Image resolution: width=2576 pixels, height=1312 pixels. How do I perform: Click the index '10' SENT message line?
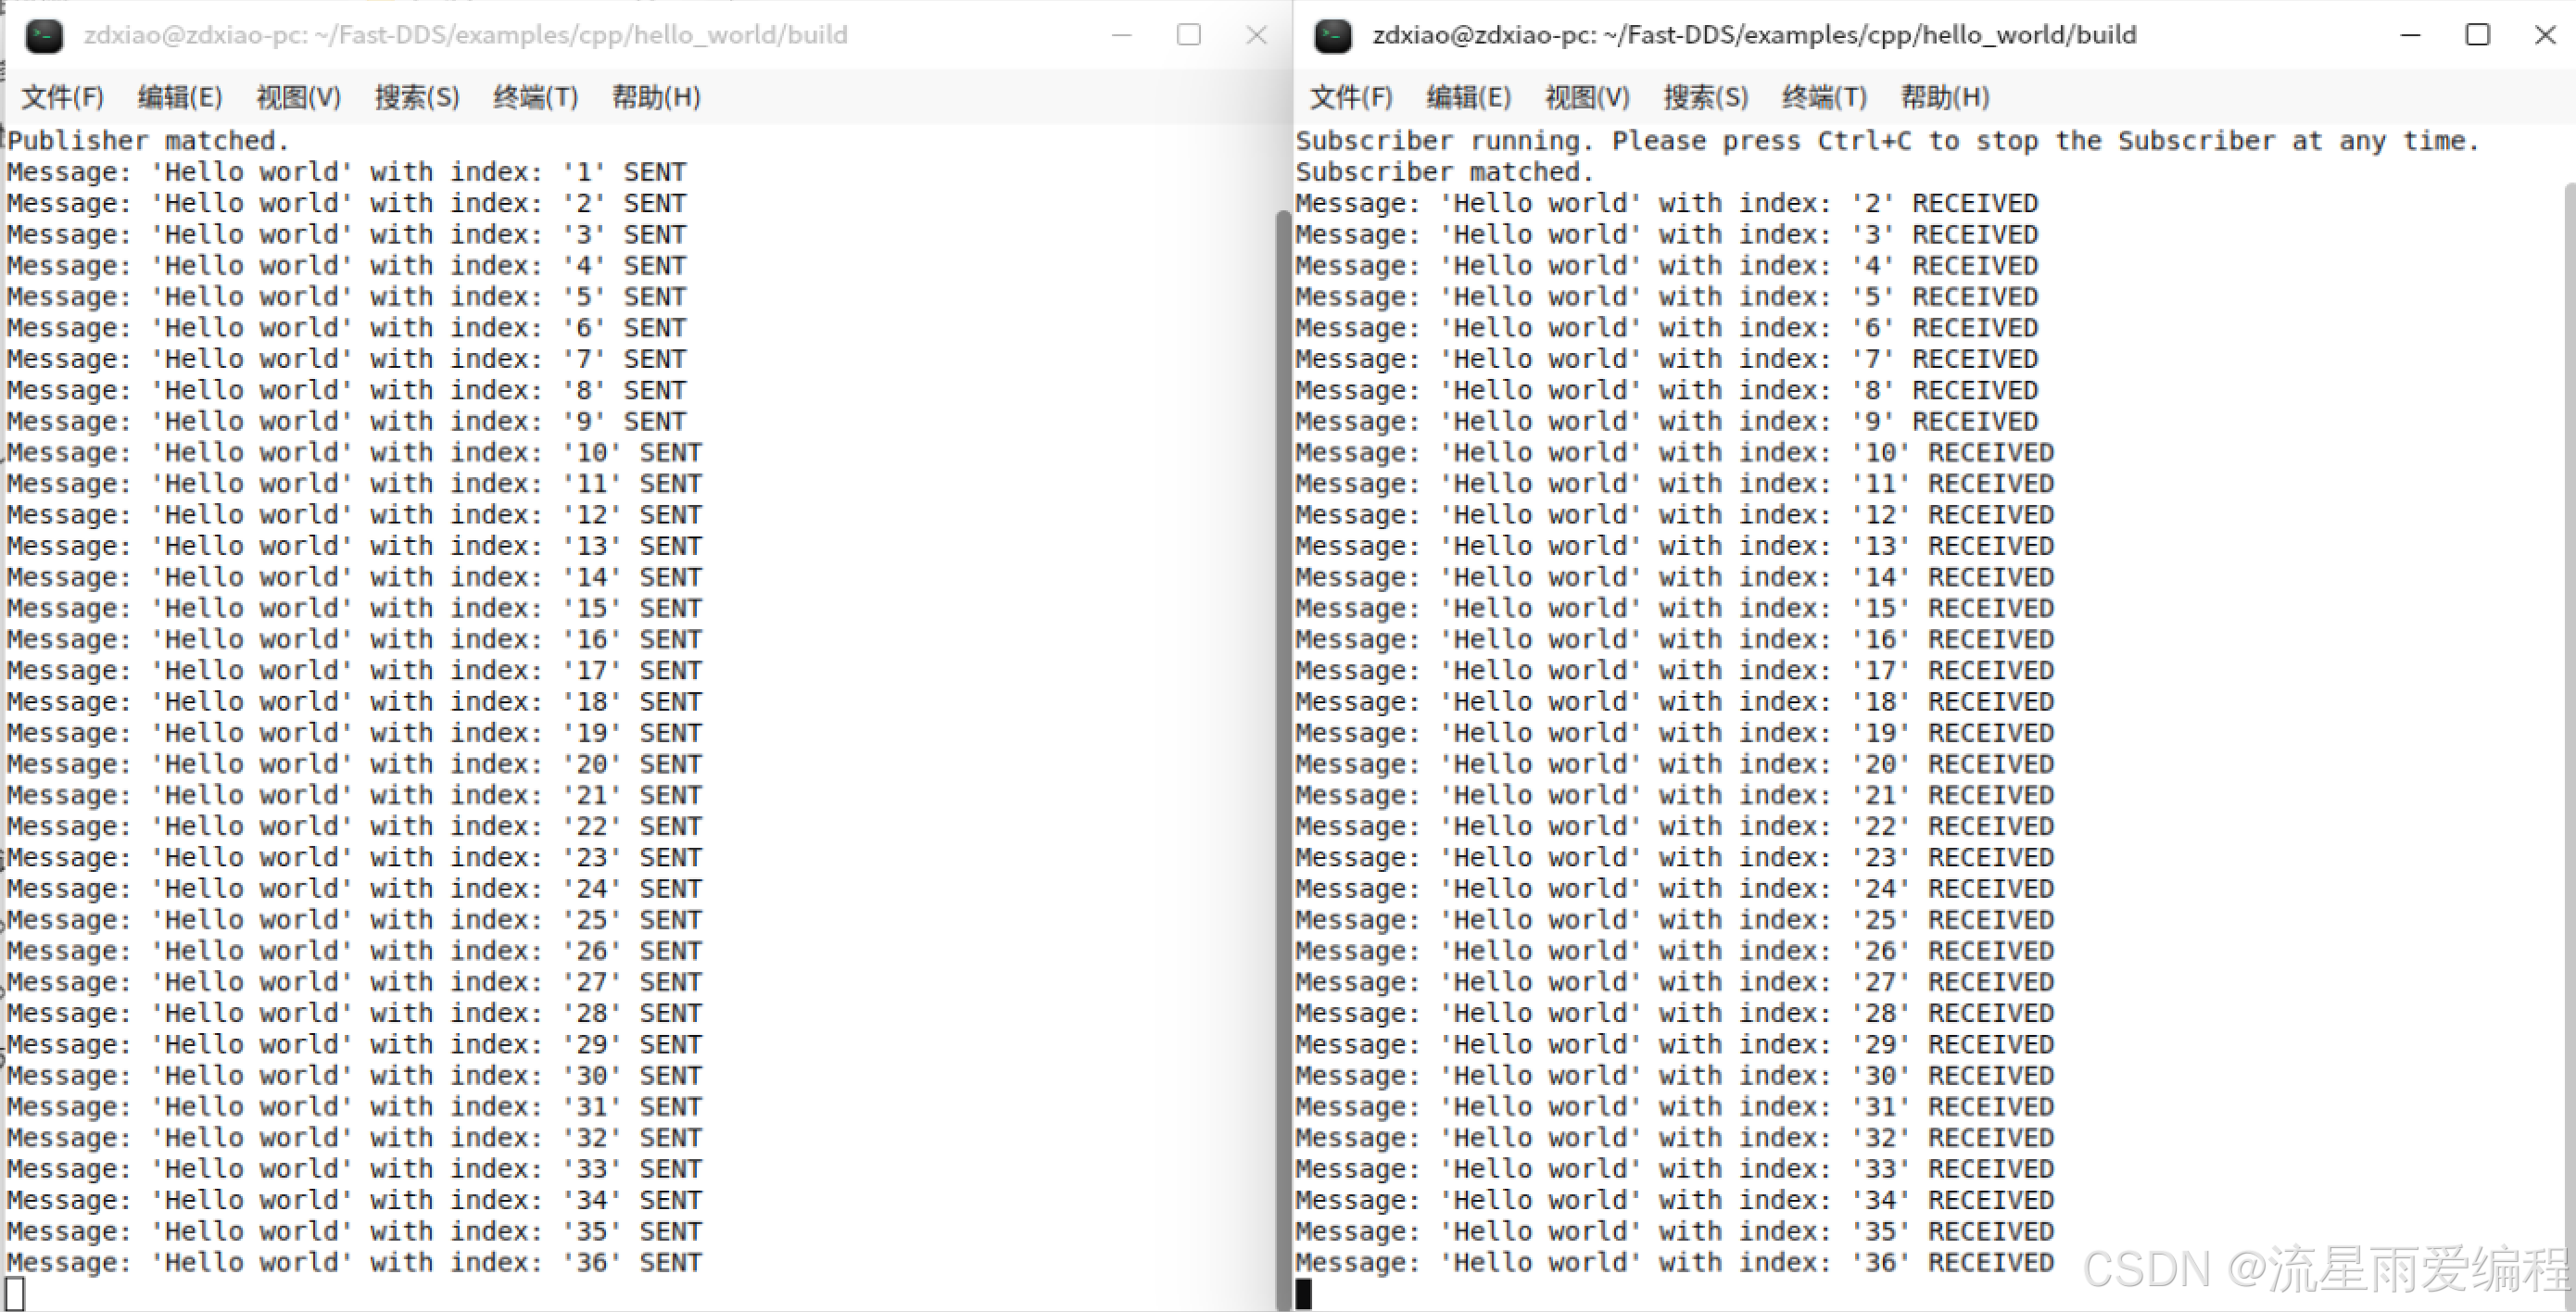click(355, 453)
